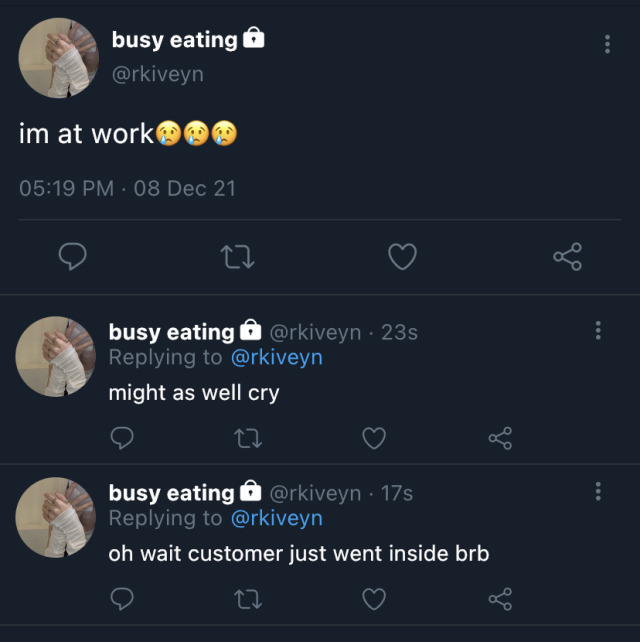Open profile picture on the main tweet

(x=59, y=57)
